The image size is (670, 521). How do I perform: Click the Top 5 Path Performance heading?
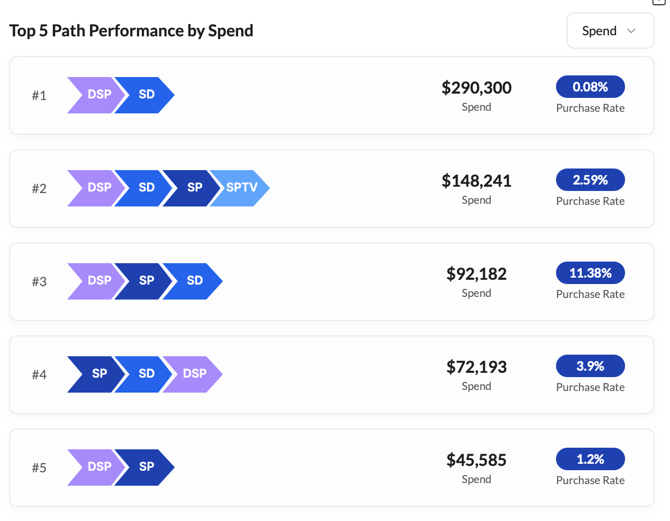click(131, 31)
